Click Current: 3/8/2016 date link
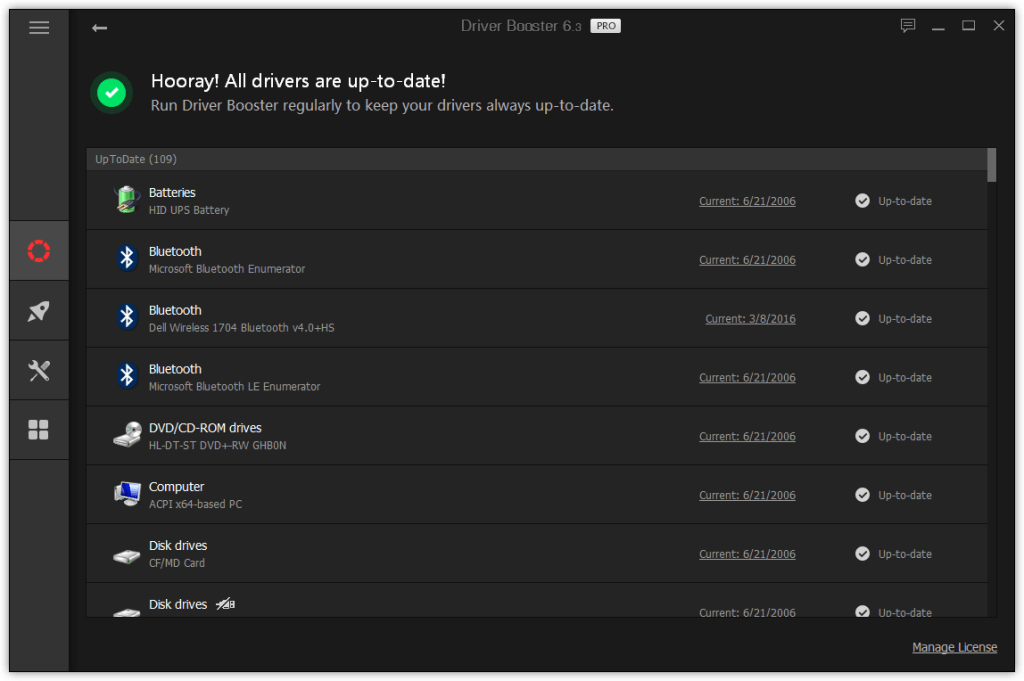 point(750,319)
